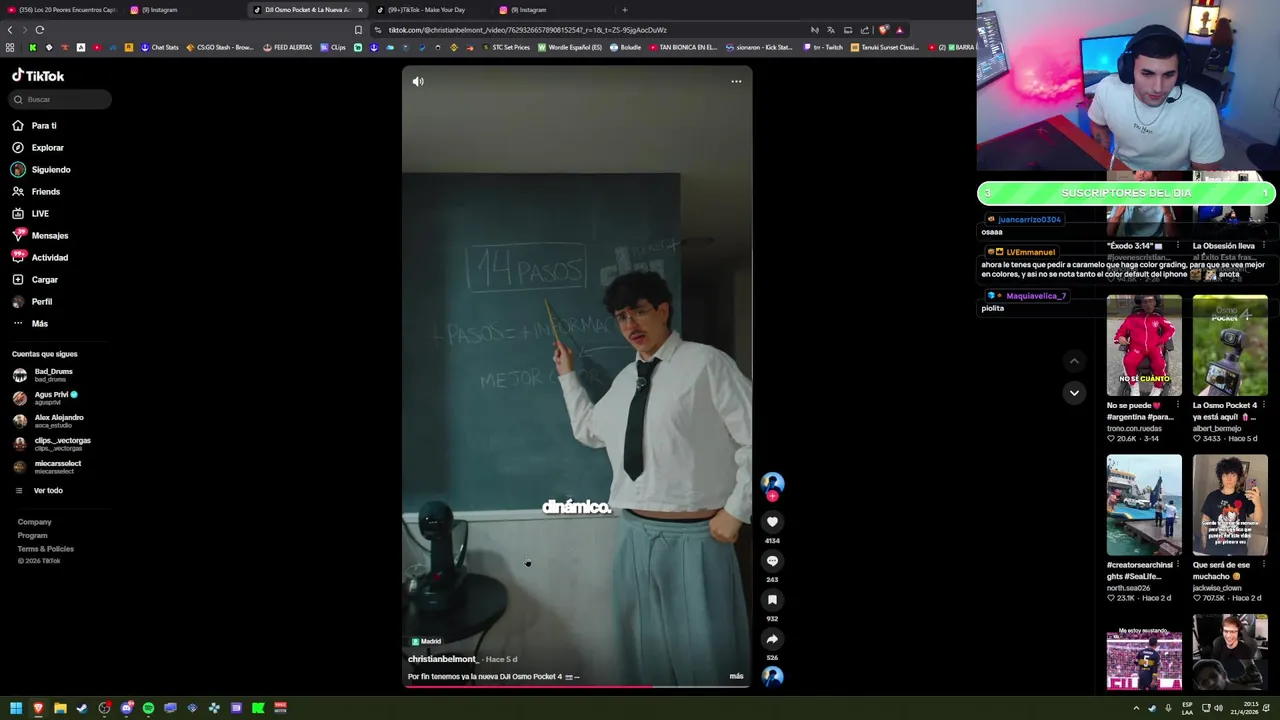Seek on the video progress bar
The height and width of the screenshot is (720, 1280).
577,686
